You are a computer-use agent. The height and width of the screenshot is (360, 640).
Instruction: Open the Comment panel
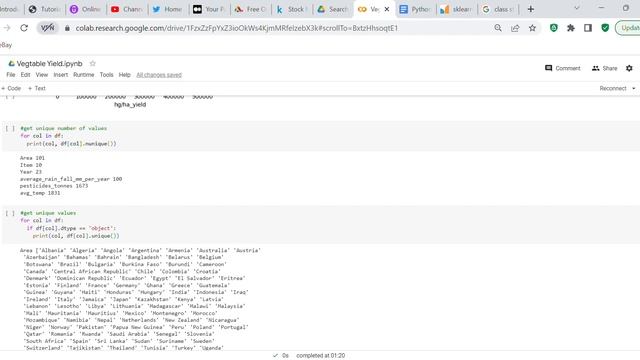point(563,68)
